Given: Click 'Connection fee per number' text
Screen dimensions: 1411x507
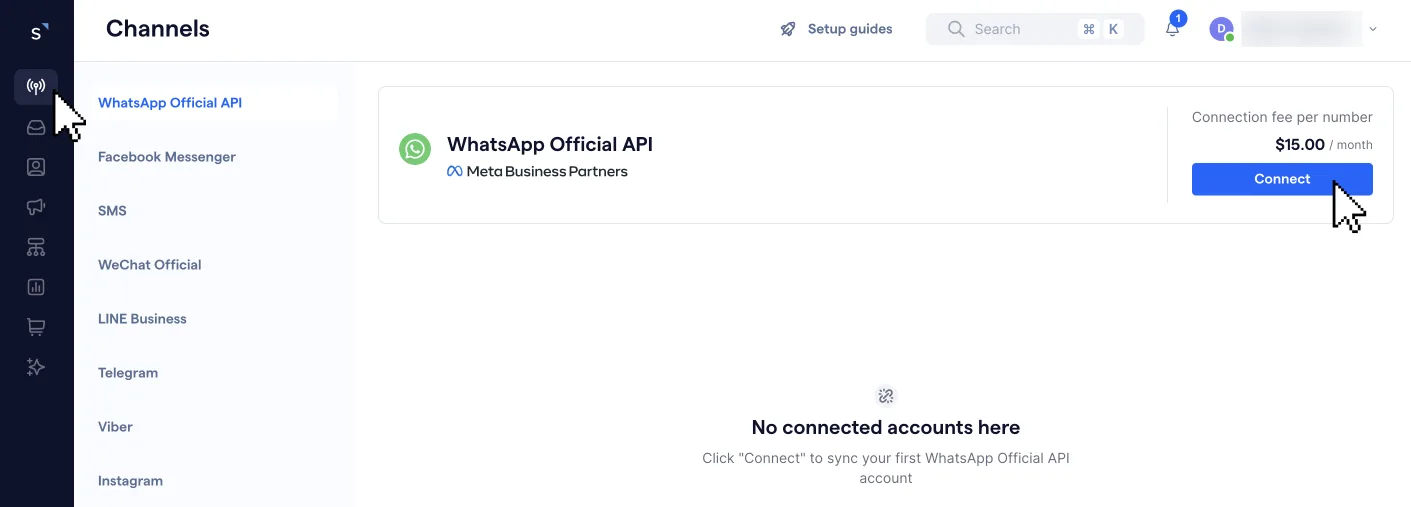Looking at the screenshot, I should click(x=1282, y=117).
